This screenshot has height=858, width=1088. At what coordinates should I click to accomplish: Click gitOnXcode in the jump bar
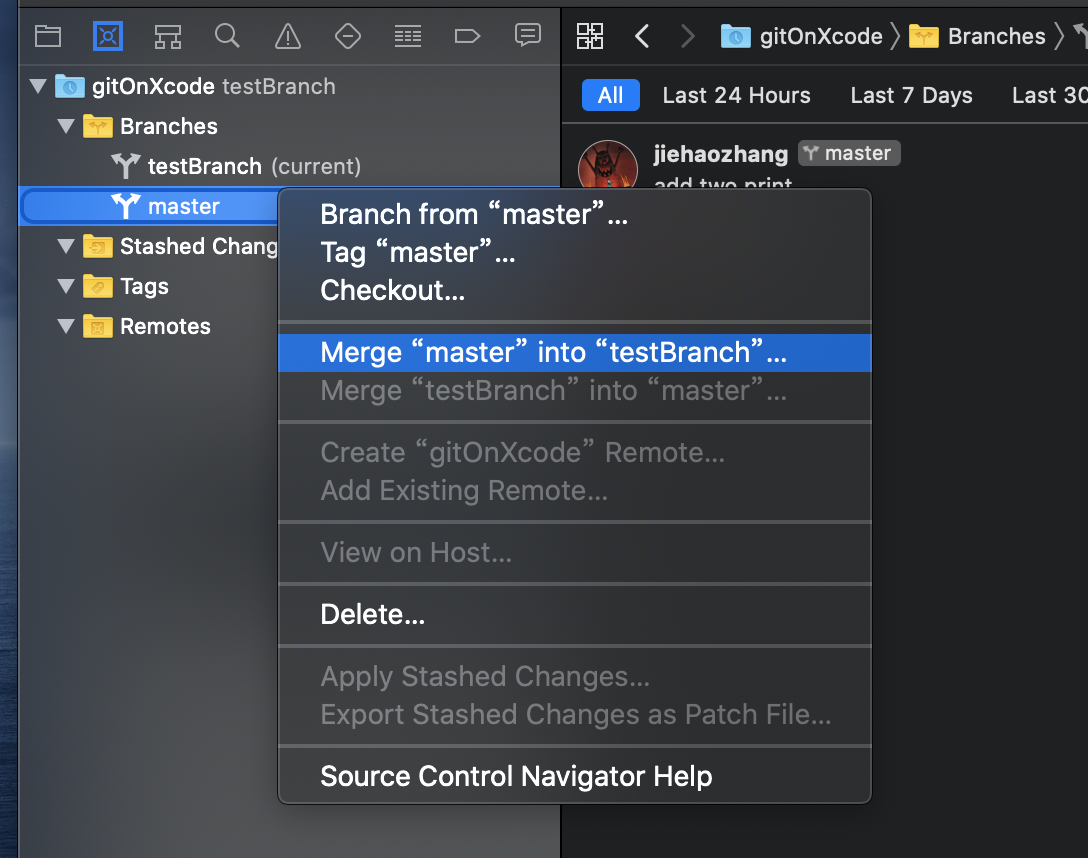[x=801, y=36]
